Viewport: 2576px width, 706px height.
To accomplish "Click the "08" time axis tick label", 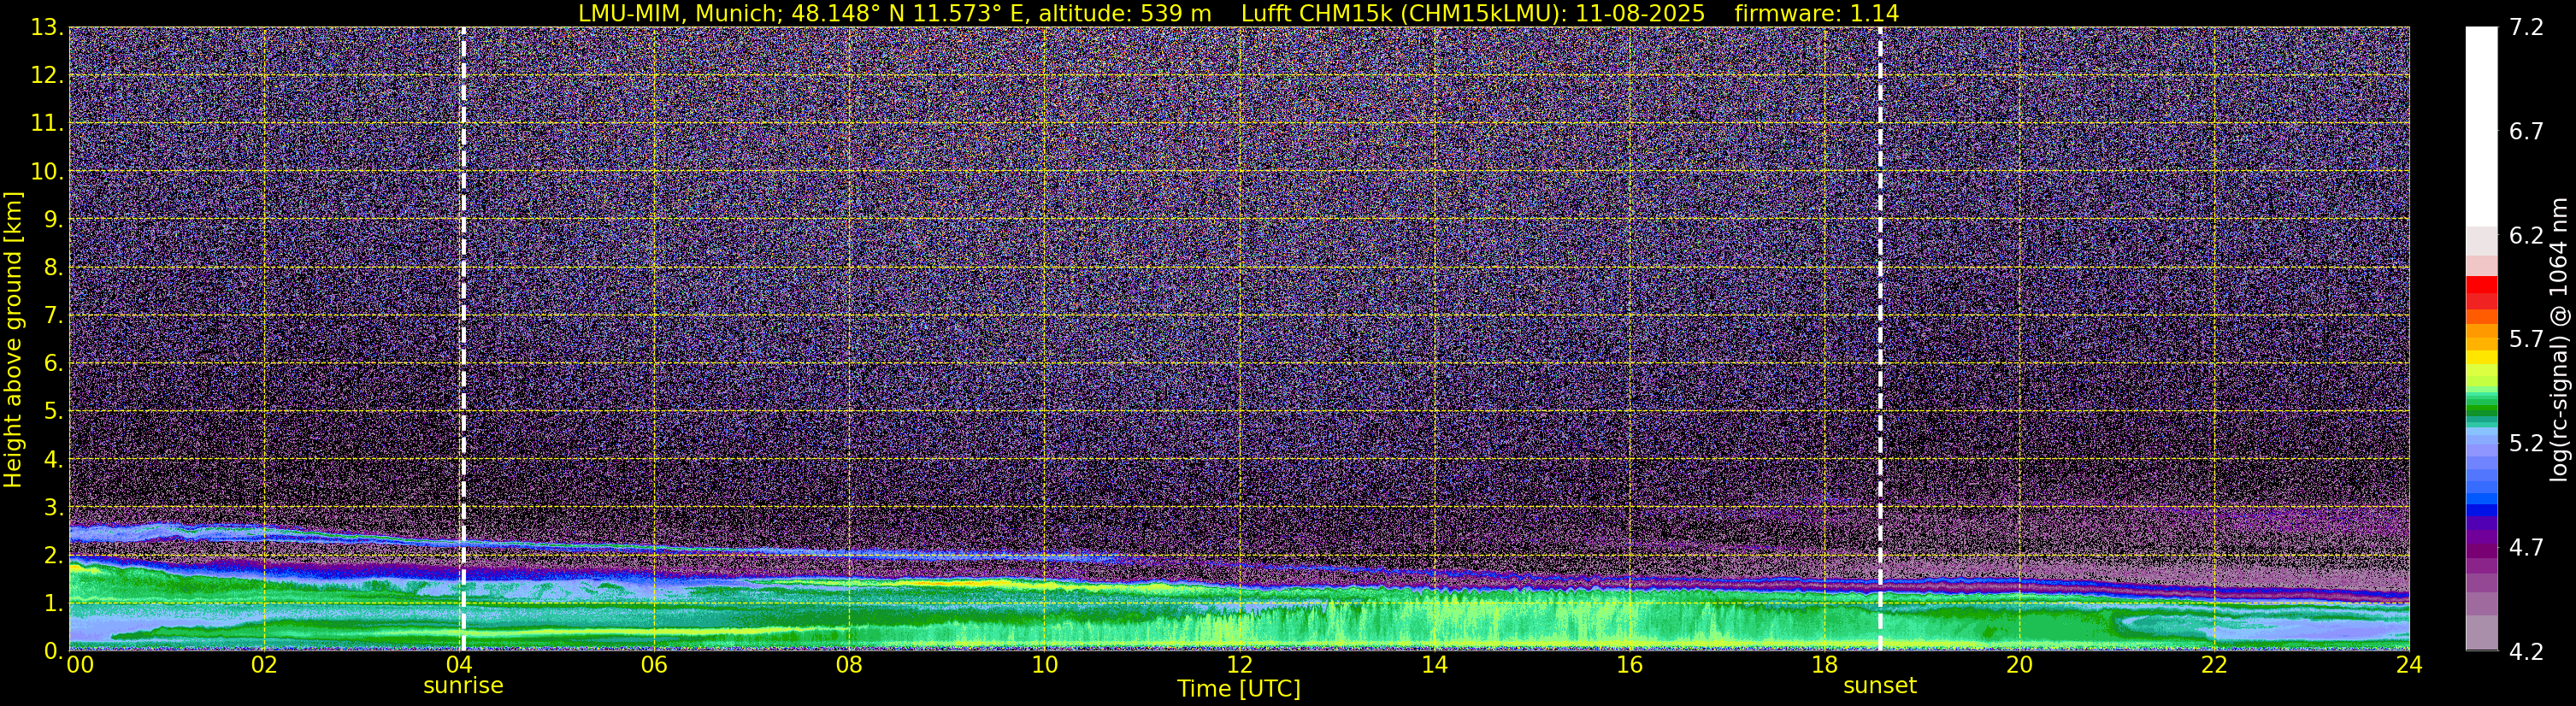I will 849,665.
